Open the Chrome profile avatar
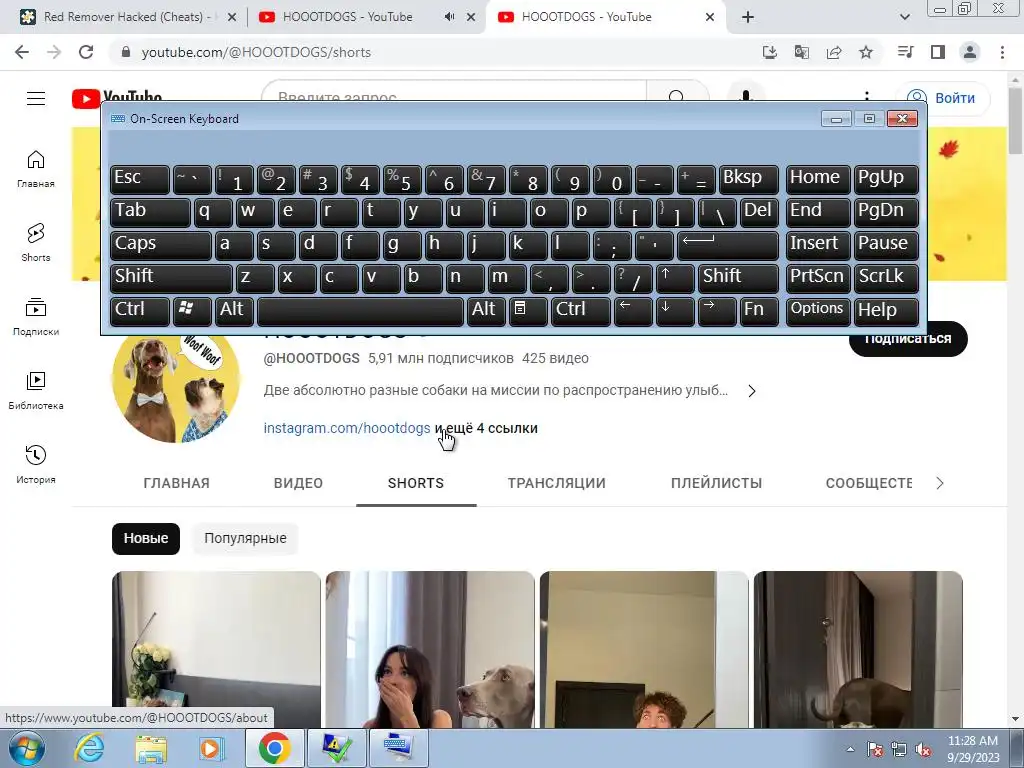Image resolution: width=1024 pixels, height=768 pixels. point(970,52)
